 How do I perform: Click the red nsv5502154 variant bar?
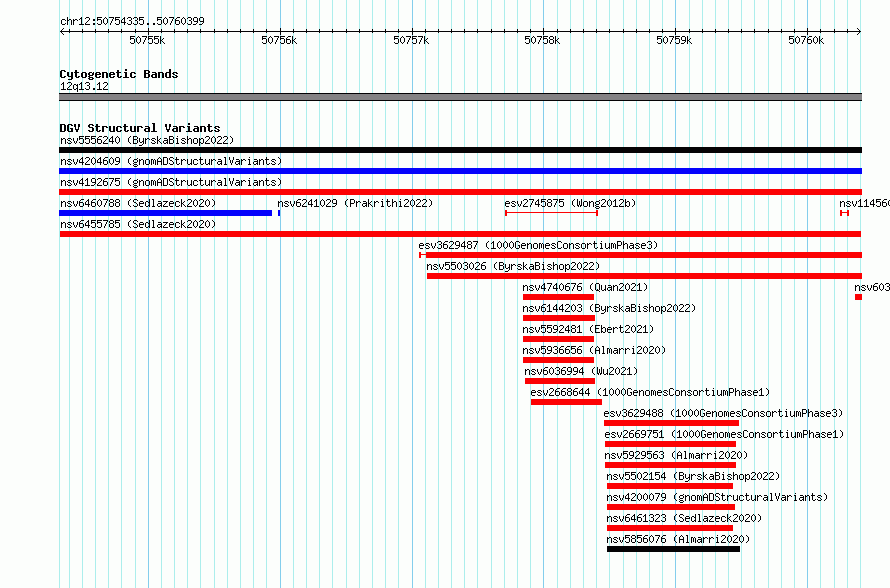(x=670, y=486)
